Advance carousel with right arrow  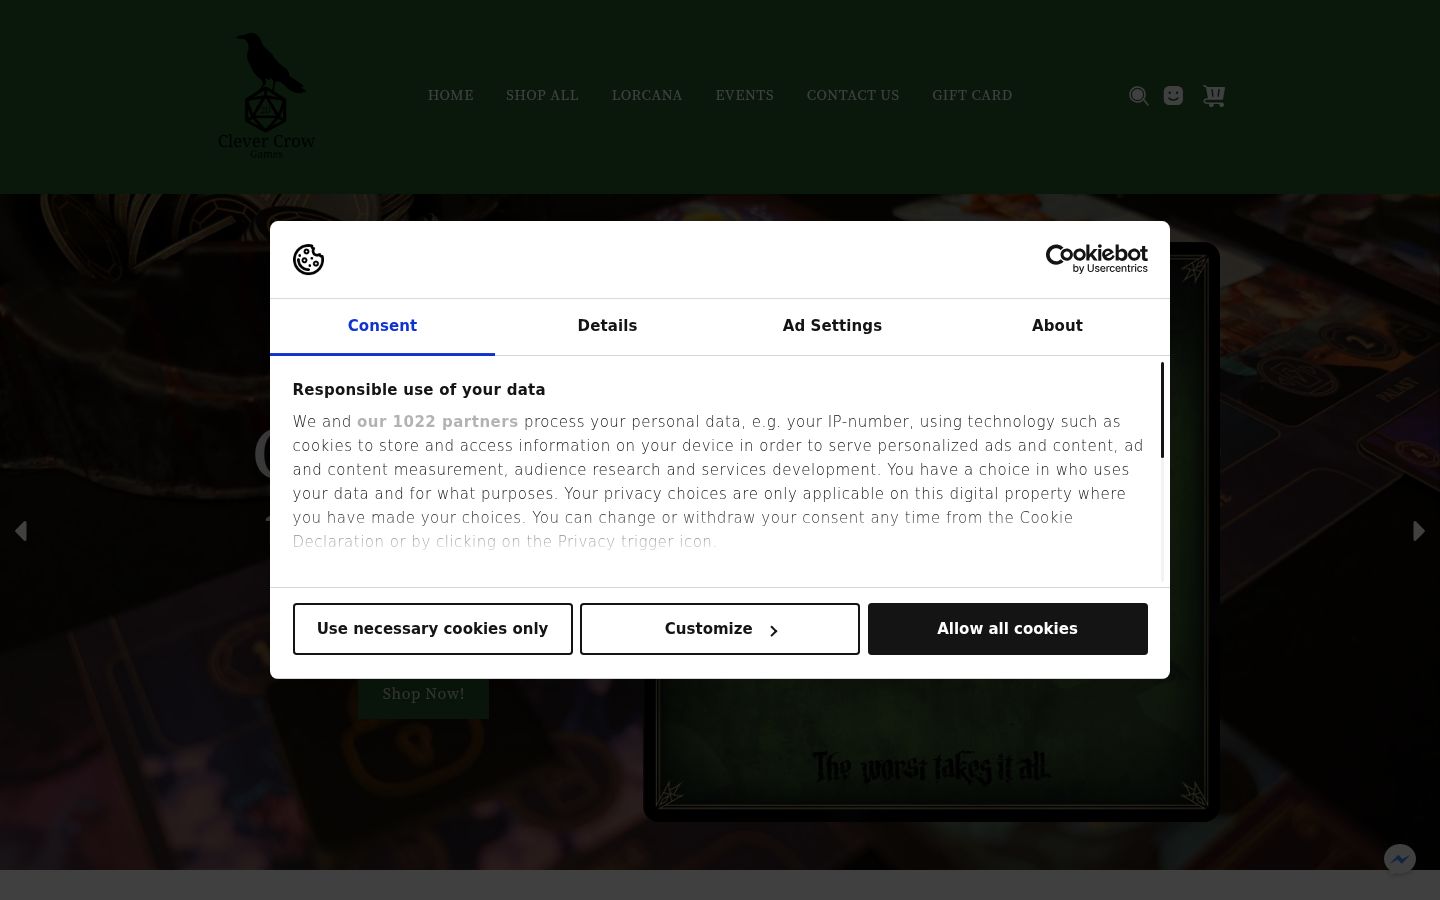tap(1419, 531)
